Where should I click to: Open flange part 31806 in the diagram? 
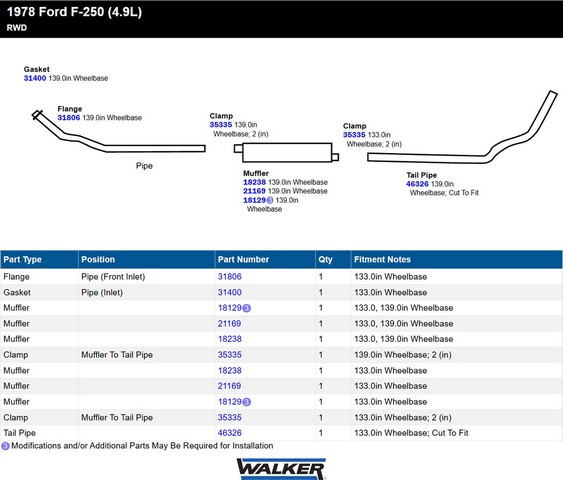click(x=69, y=118)
